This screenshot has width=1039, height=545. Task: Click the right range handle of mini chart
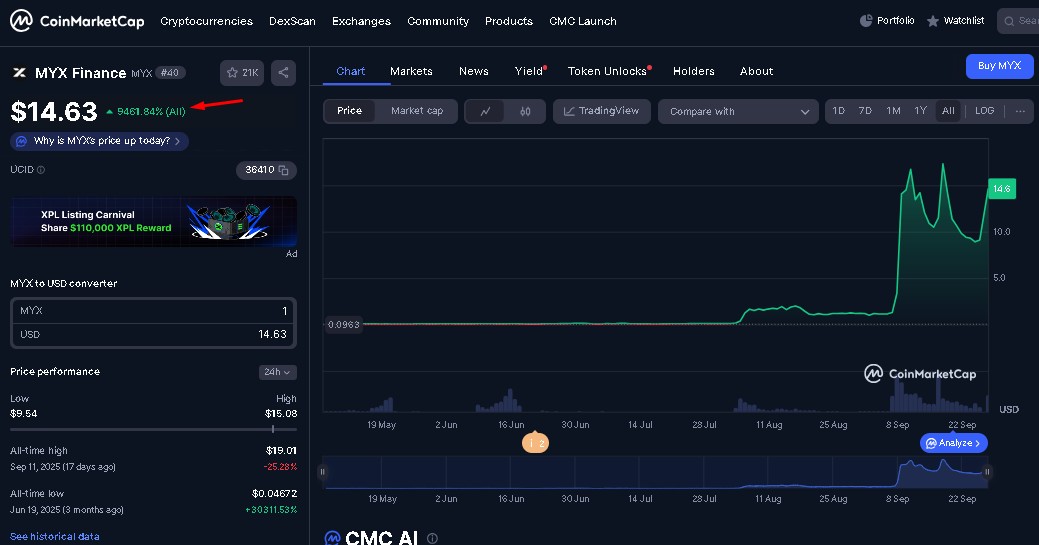tap(987, 472)
